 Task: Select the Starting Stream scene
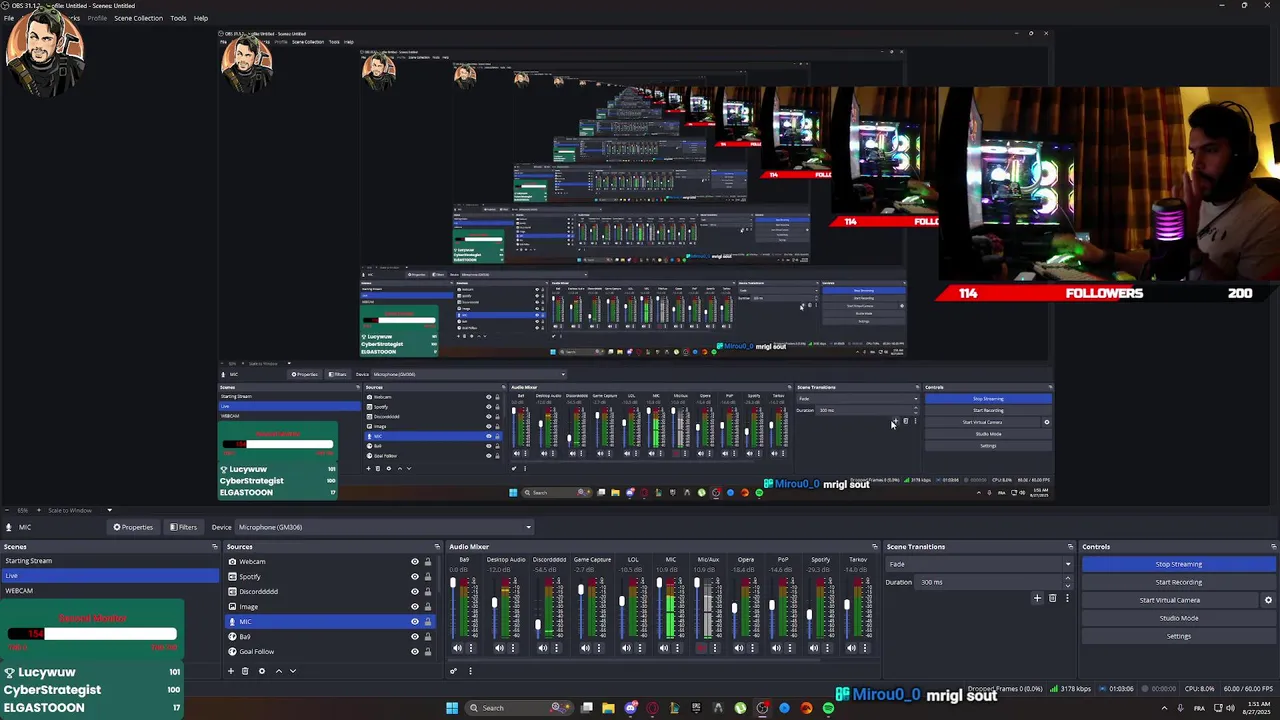coord(110,561)
